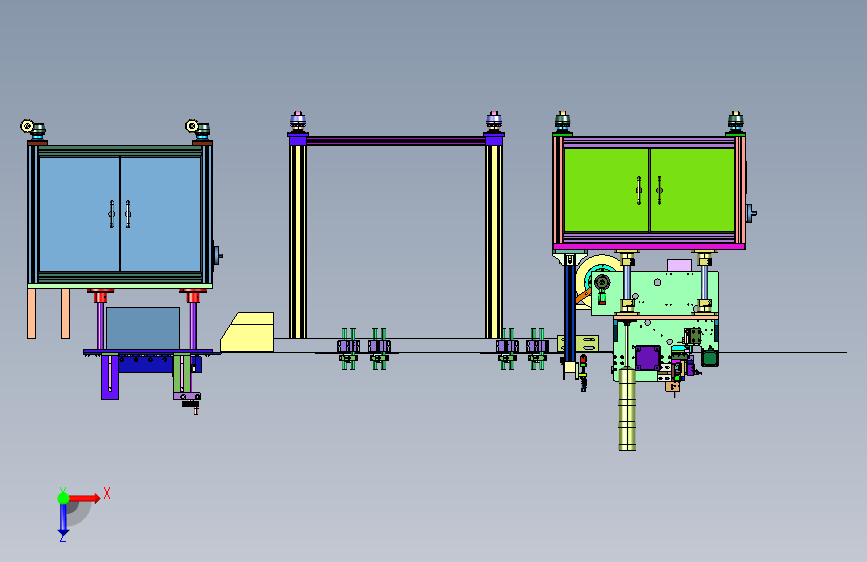Select the left green cabinet door
867x562 pixels.
(607, 190)
